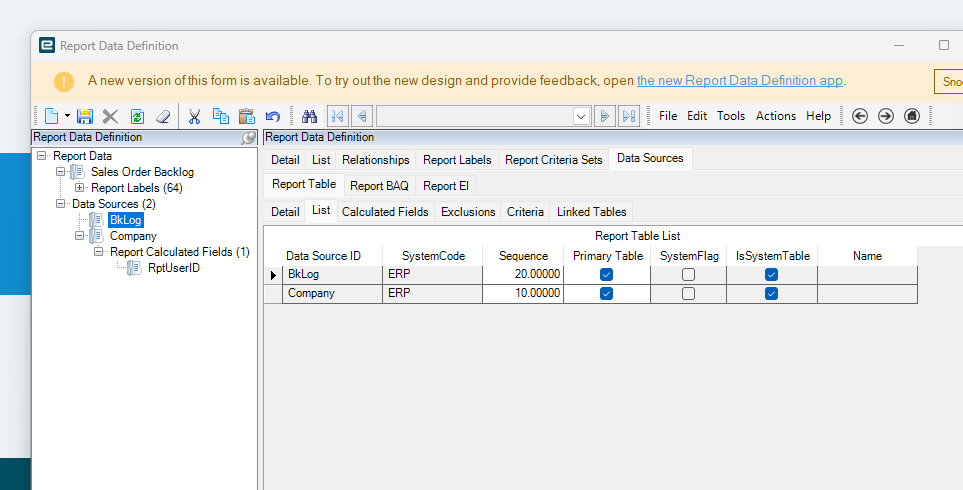Switch to the Report Labels tab
963x490 pixels.
click(457, 160)
